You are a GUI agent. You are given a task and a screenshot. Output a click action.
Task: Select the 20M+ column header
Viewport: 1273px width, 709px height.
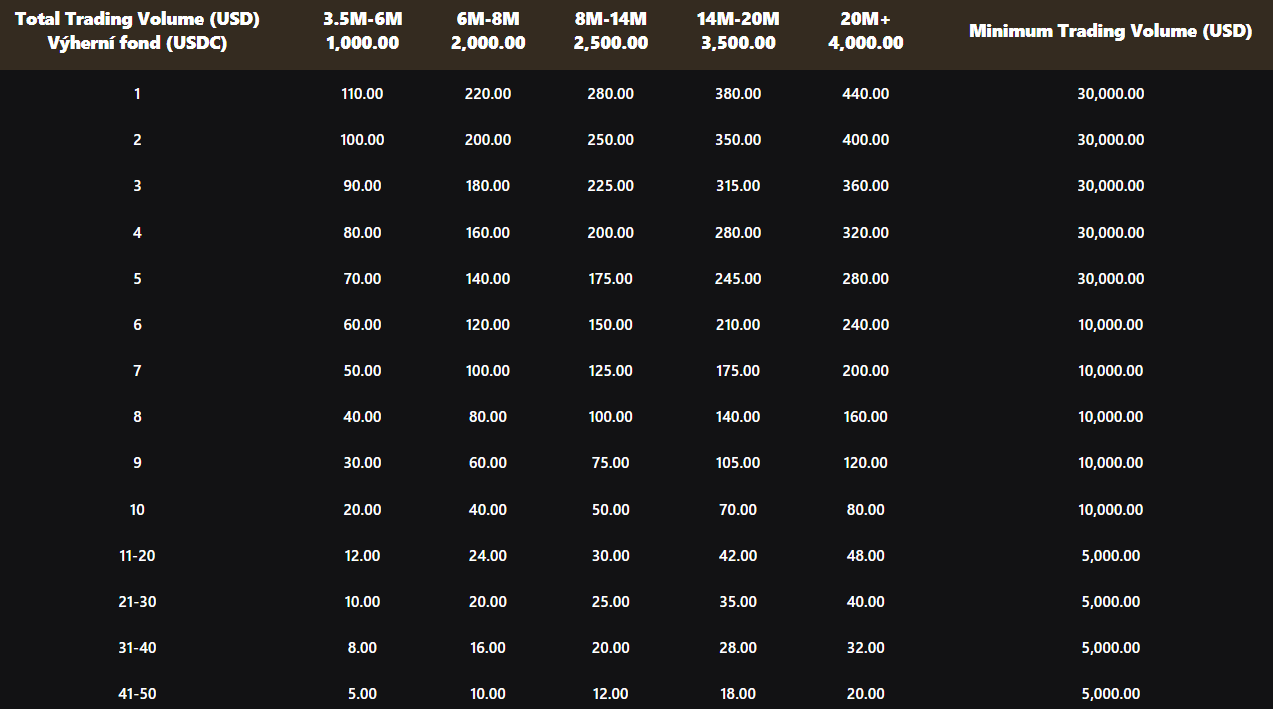point(865,20)
